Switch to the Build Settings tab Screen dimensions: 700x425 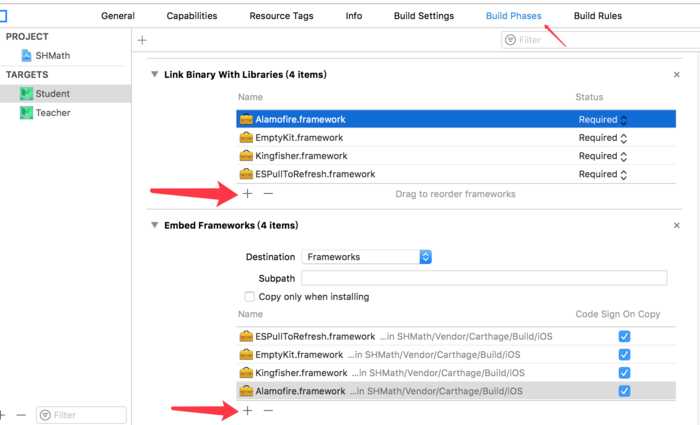(424, 16)
